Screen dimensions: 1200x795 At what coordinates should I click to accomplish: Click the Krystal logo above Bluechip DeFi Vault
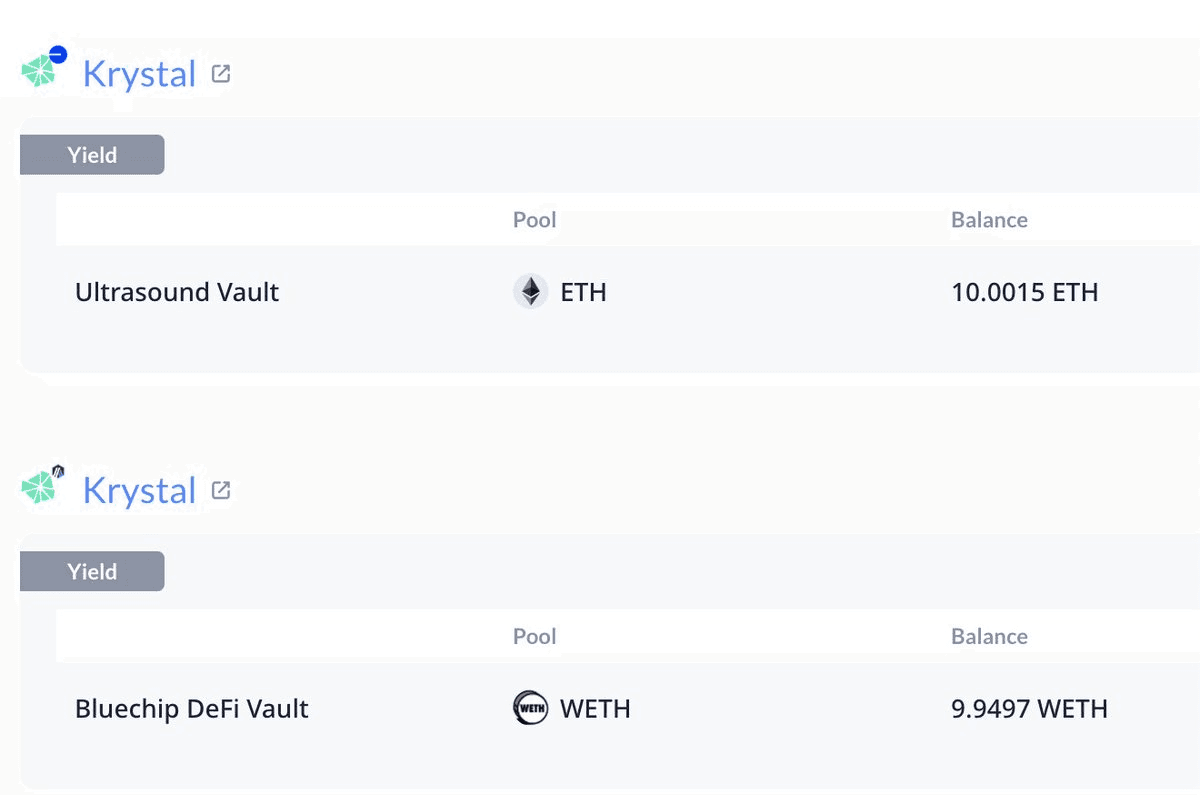(39, 488)
